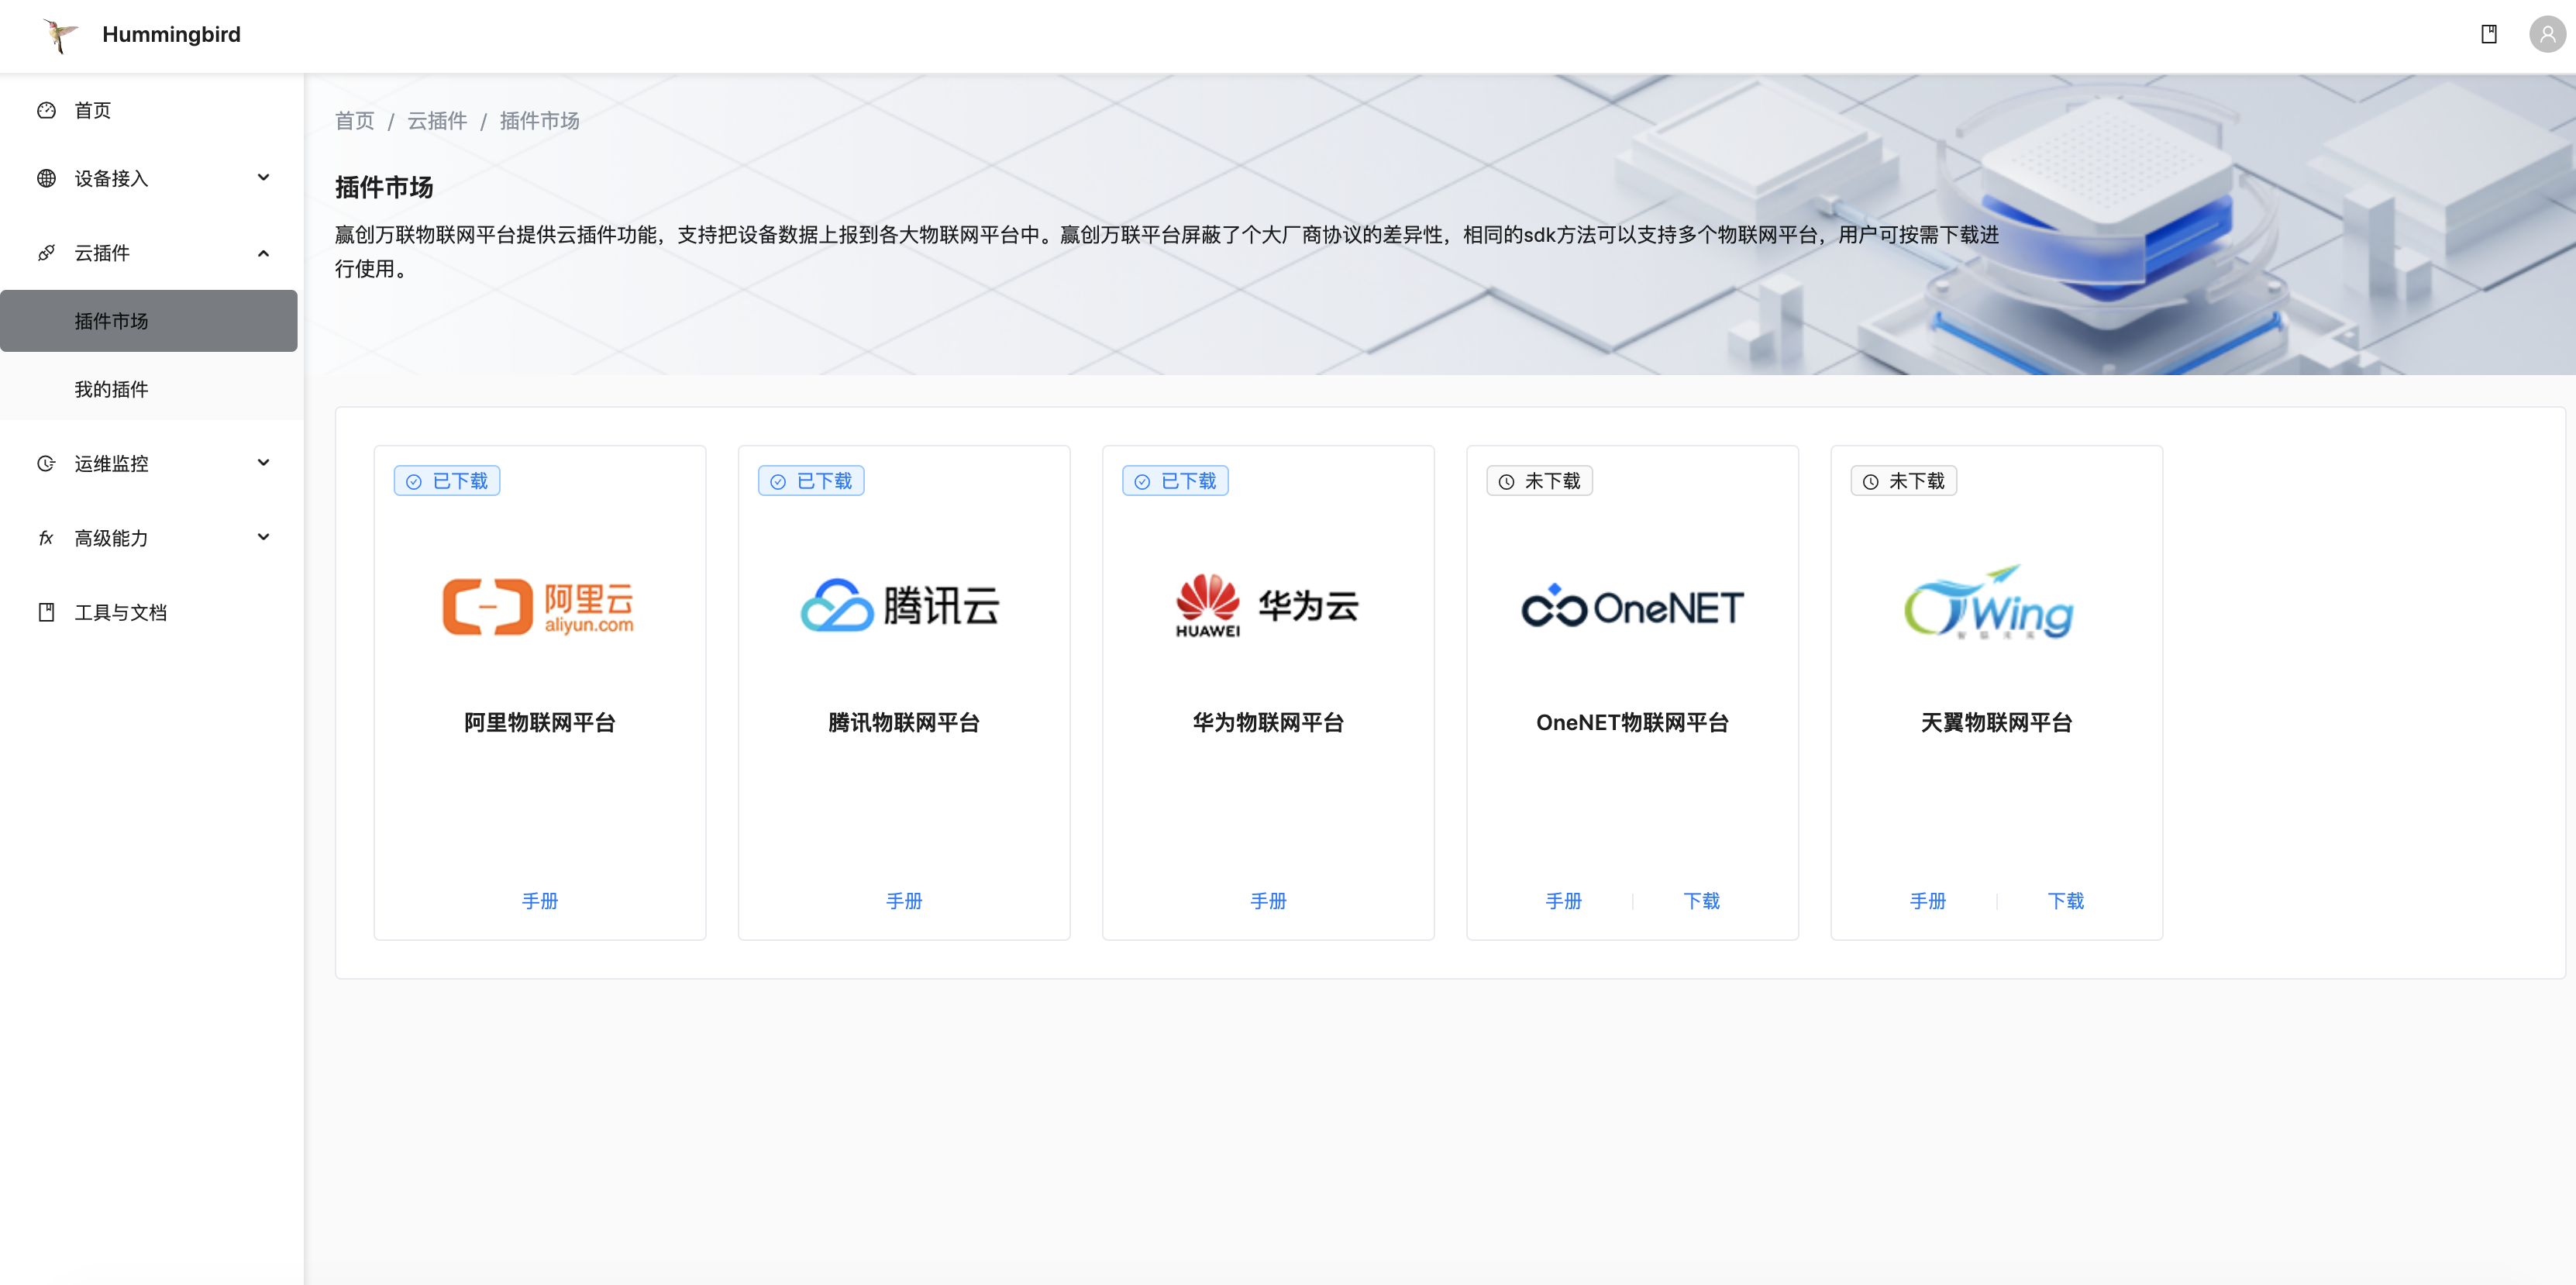2576x1285 pixels.
Task: Click the 首页 dashboard icon in sidebar
Action: tap(46, 110)
